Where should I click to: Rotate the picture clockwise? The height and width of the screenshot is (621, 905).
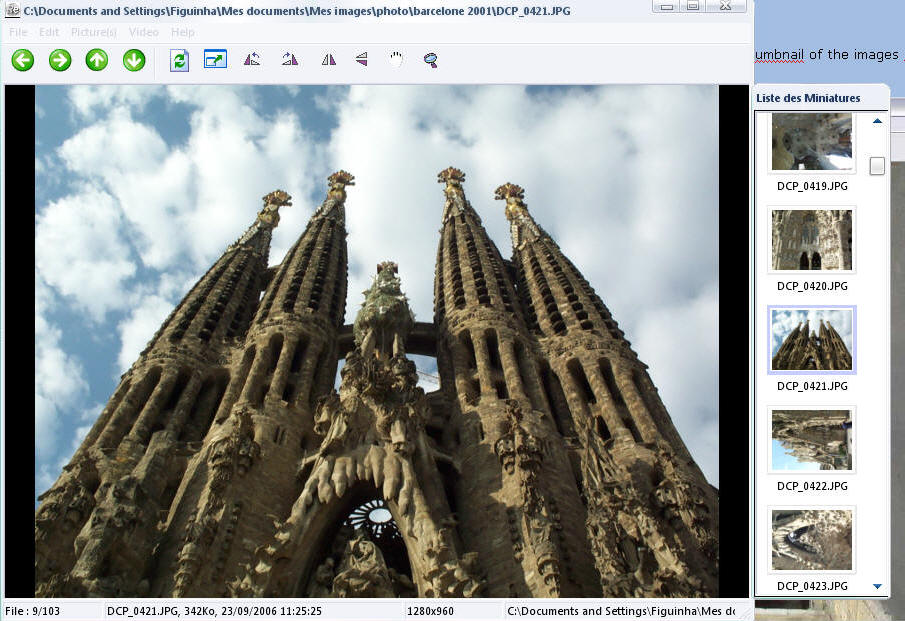pos(290,59)
